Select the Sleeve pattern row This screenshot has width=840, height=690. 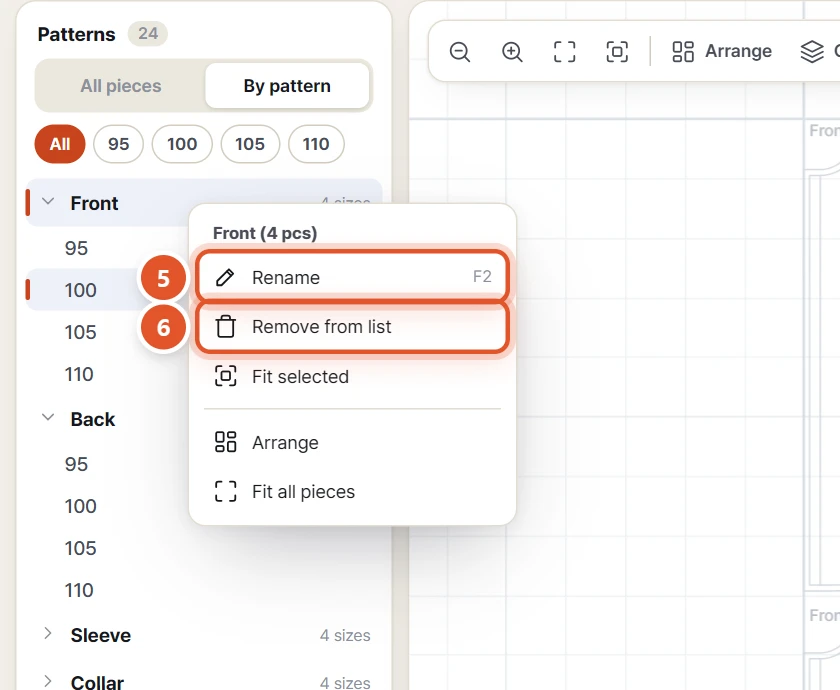click(x=204, y=635)
